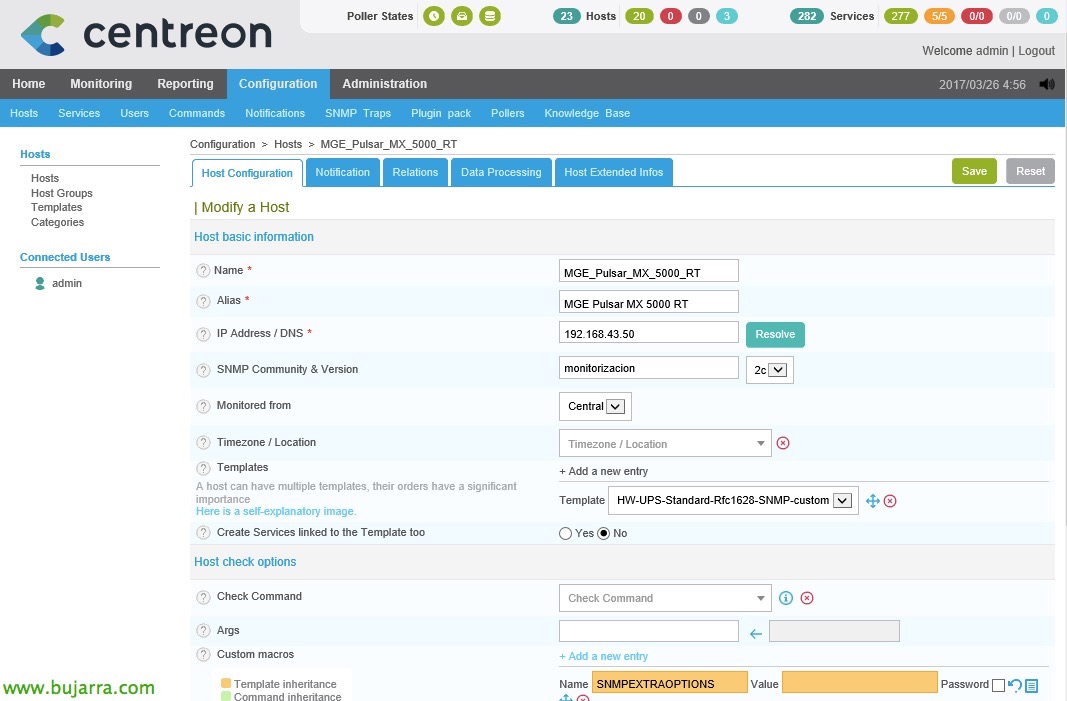Open the Check Command dropdown
Image resolution: width=1067 pixels, height=701 pixels.
point(665,598)
